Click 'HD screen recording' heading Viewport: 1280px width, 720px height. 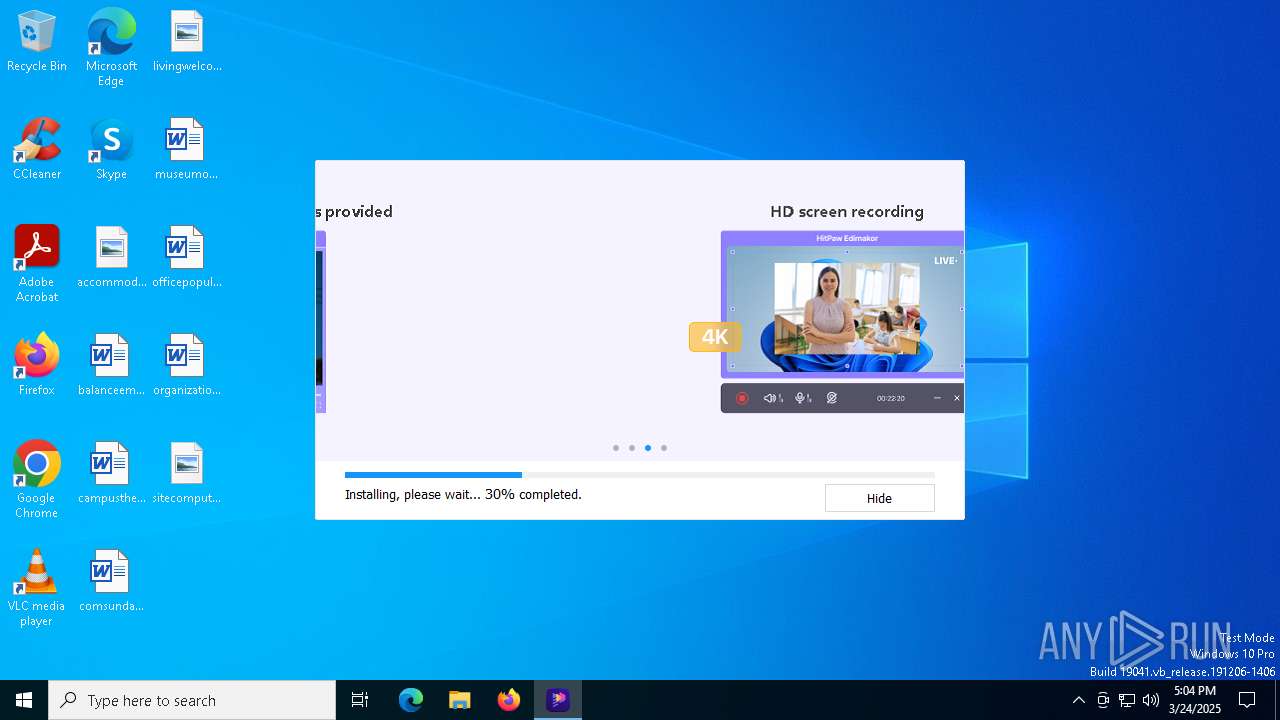(847, 212)
